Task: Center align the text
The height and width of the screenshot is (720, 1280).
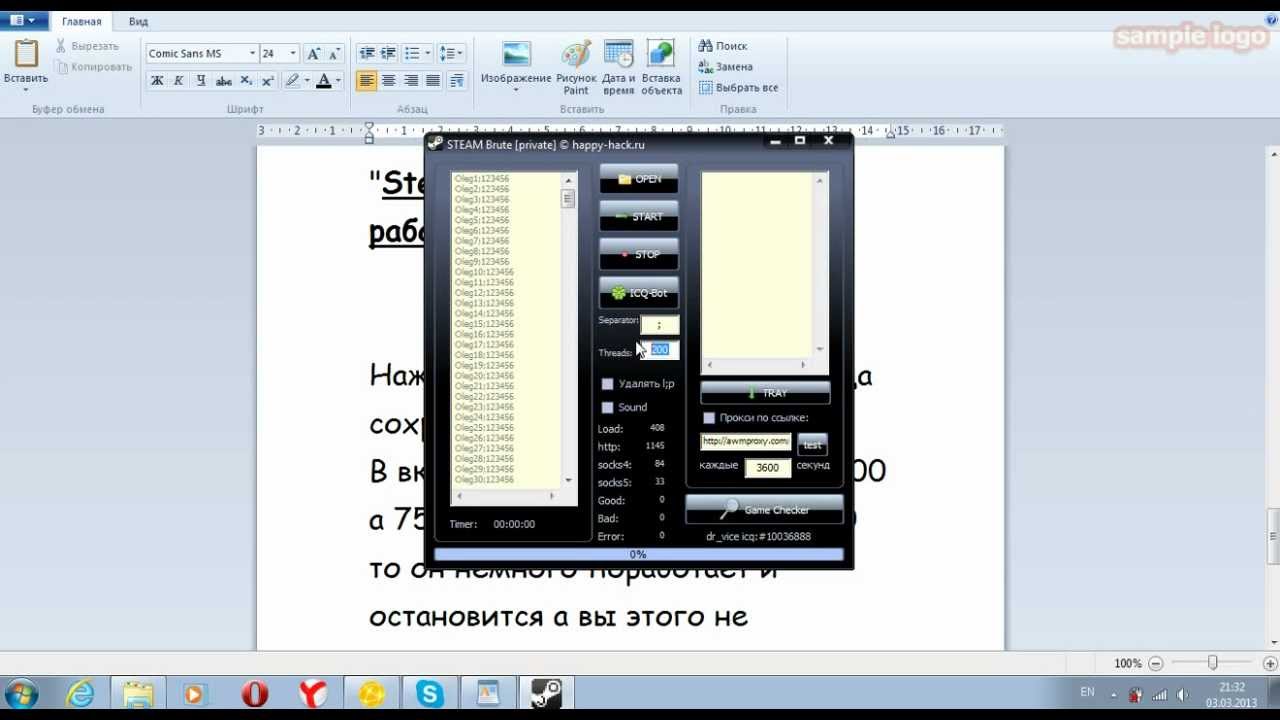Action: [x=388, y=81]
